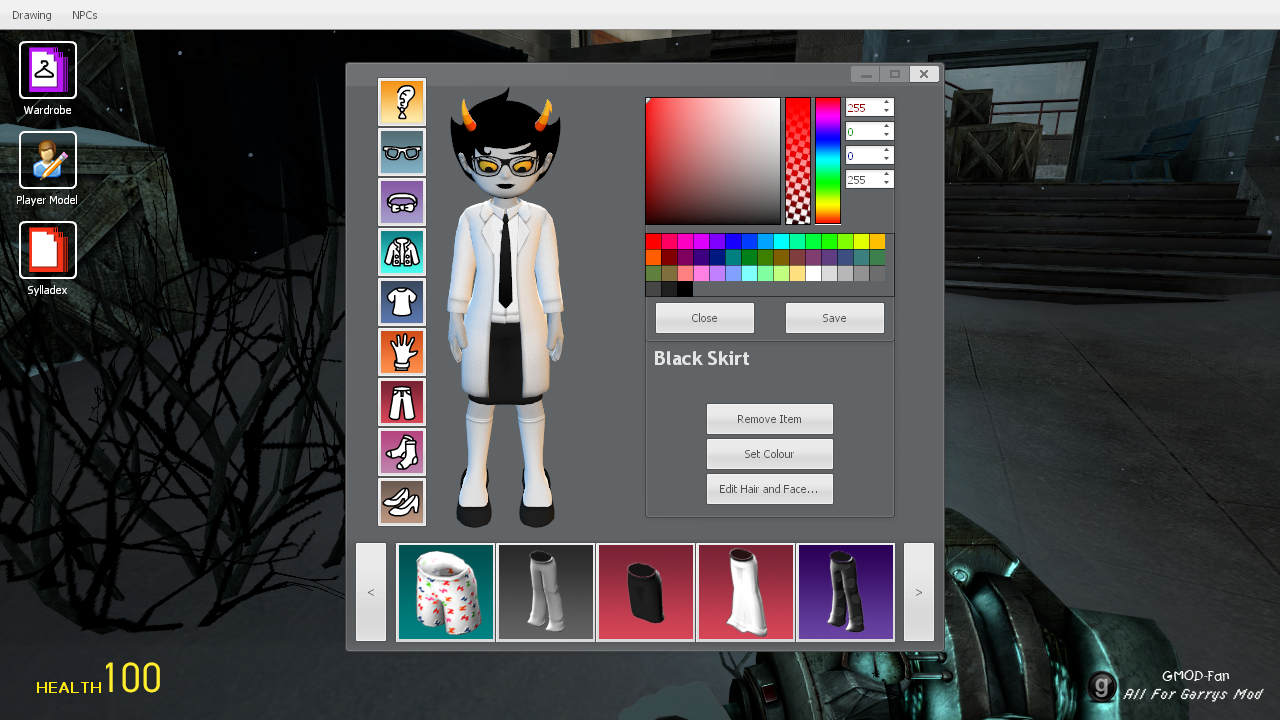This screenshot has width=1280, height=720.
Task: Increase the blue value with up arrow
Action: (886, 150)
